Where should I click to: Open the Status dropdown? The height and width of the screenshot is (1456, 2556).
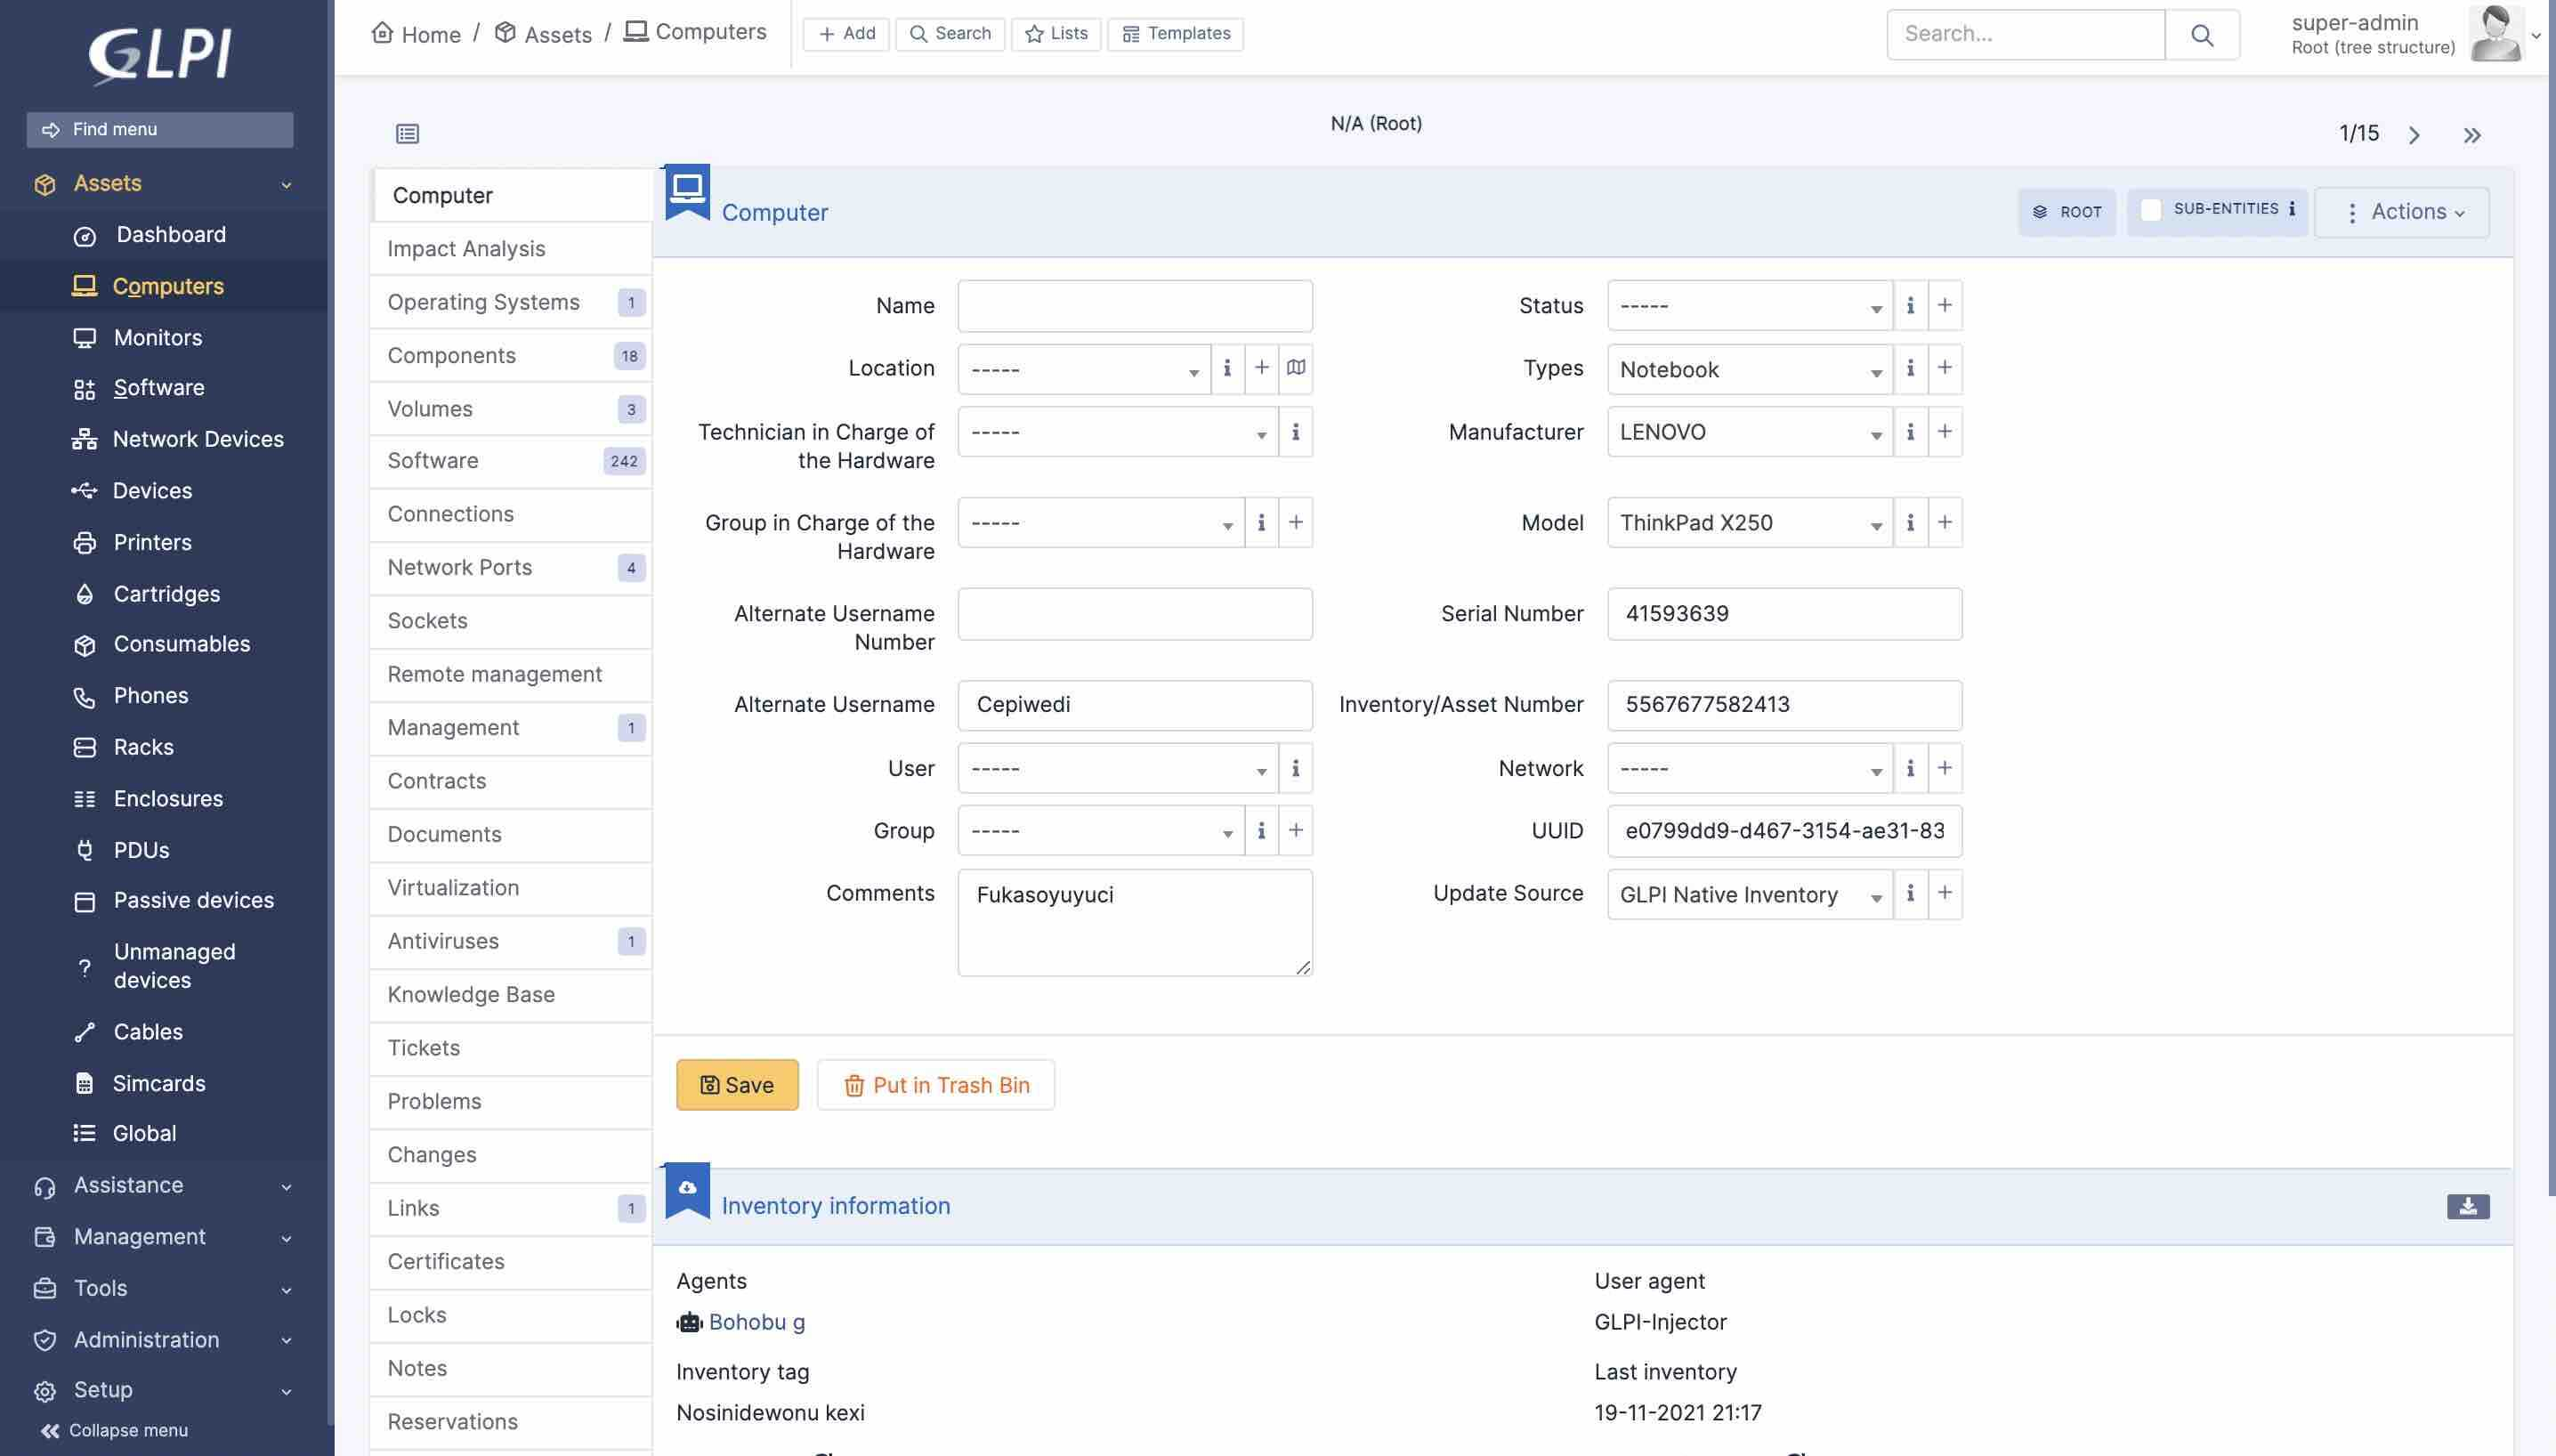(1749, 305)
